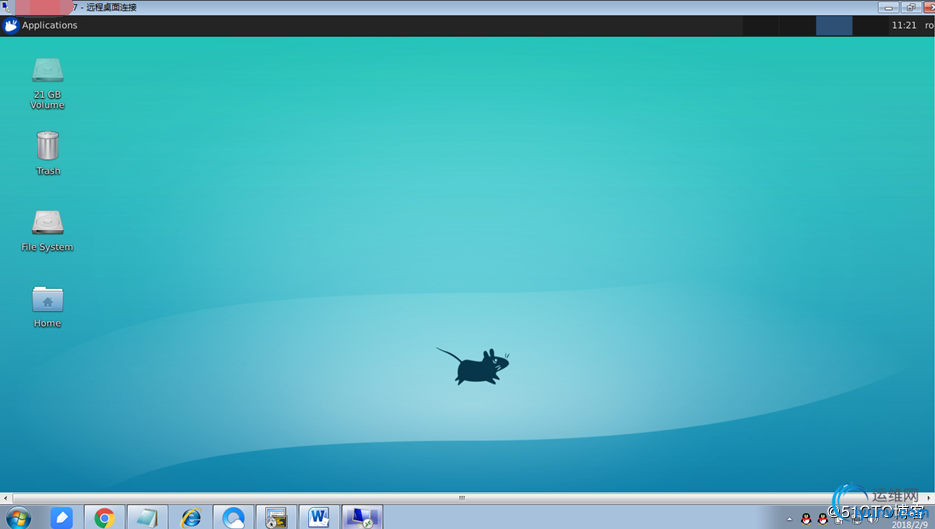The width and height of the screenshot is (935, 529).
Task: Click the horizontal scrollbar right arrow
Action: point(928,498)
